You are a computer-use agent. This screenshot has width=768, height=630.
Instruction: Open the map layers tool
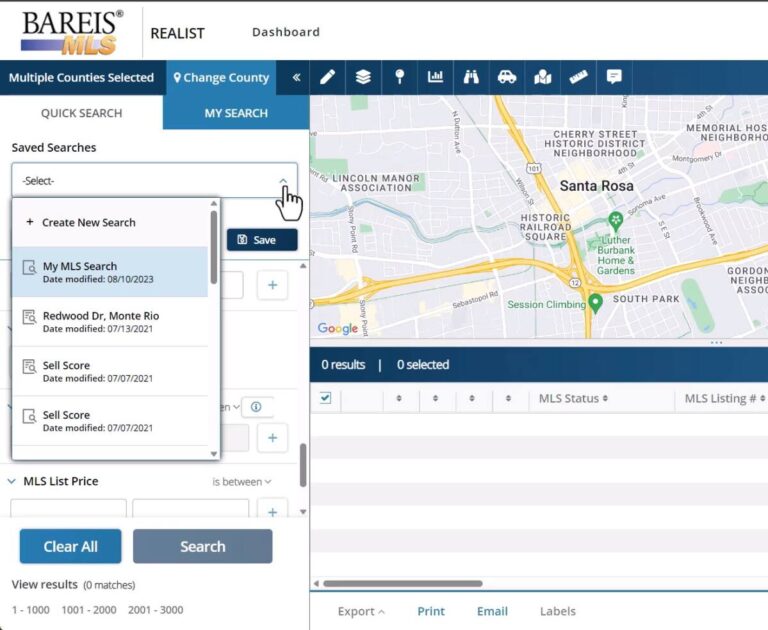coord(363,77)
